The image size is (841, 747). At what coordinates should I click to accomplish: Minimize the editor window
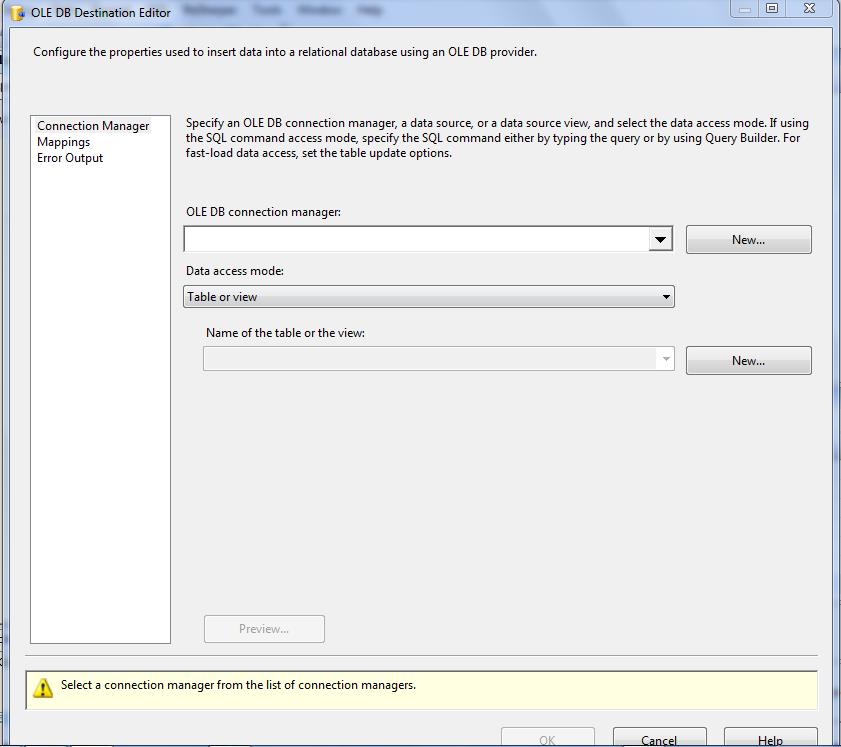pos(744,9)
